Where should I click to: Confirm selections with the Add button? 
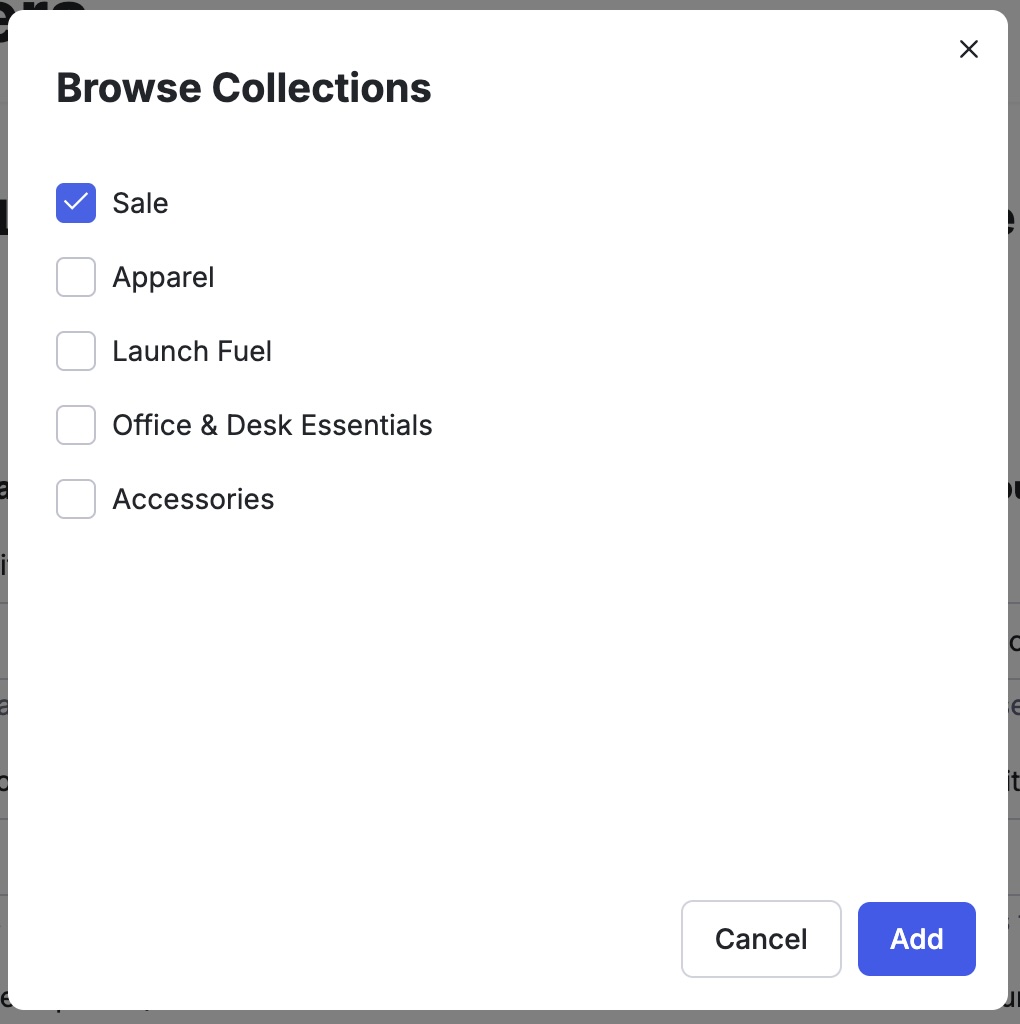[x=916, y=939]
